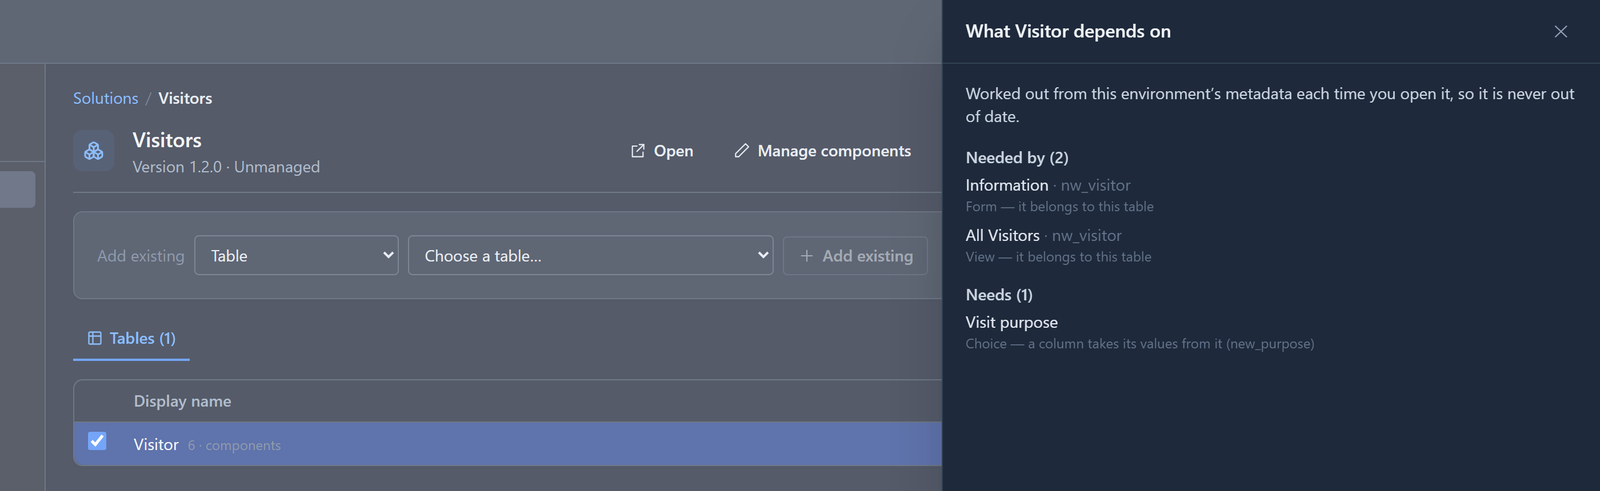The image size is (1600, 491).
Task: Click the Add existing button
Action: pyautogui.click(x=855, y=256)
